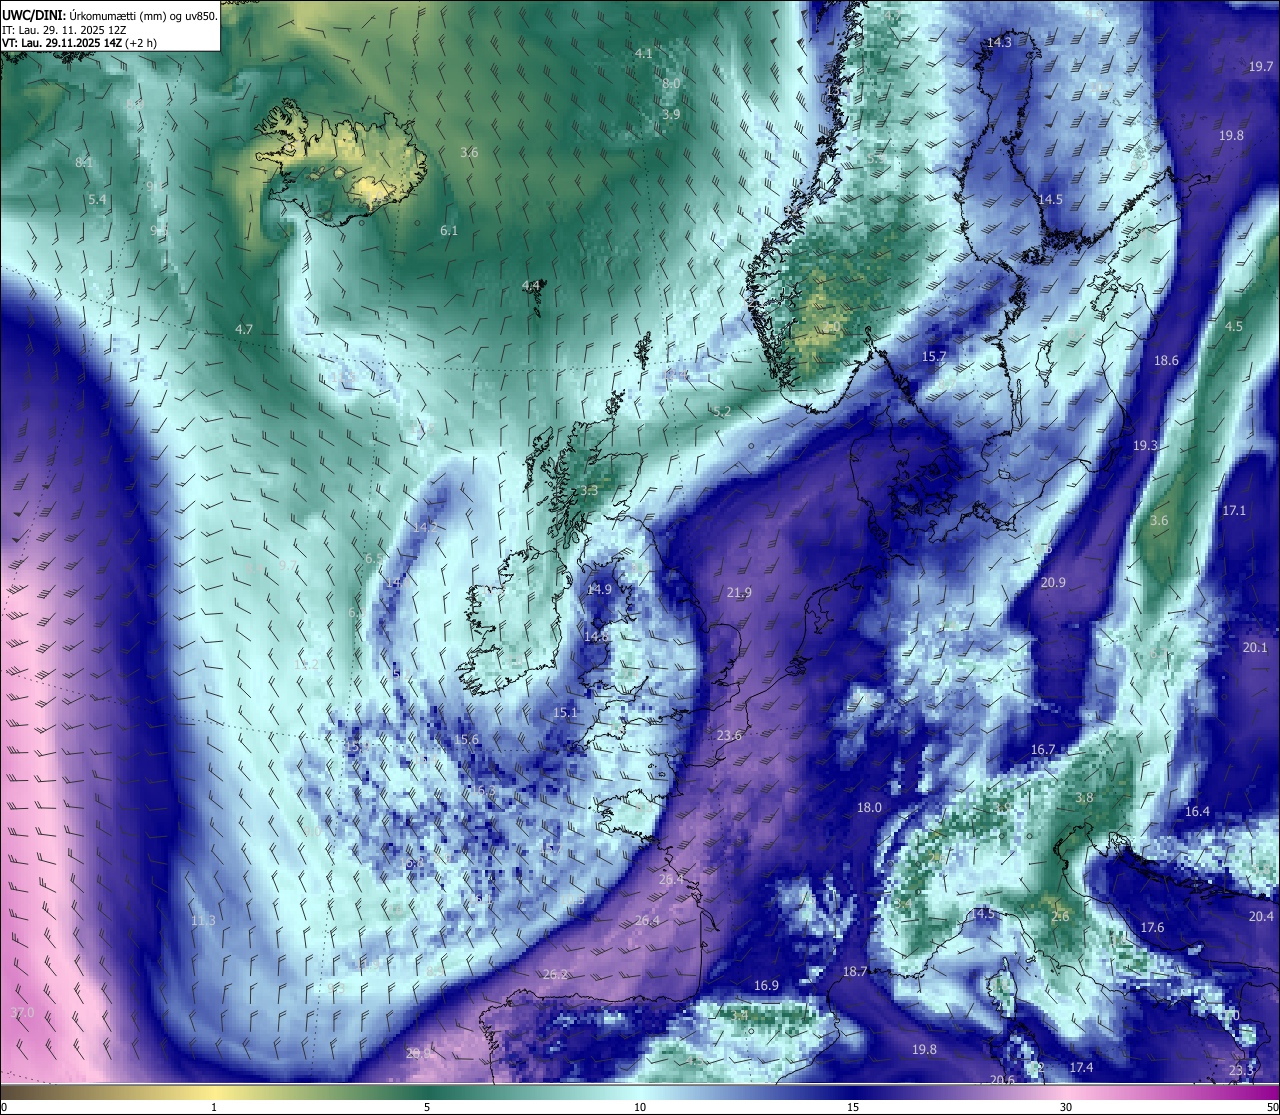1280x1115 pixels.
Task: Click the 20.6 value on the map
Action: (1002, 1080)
